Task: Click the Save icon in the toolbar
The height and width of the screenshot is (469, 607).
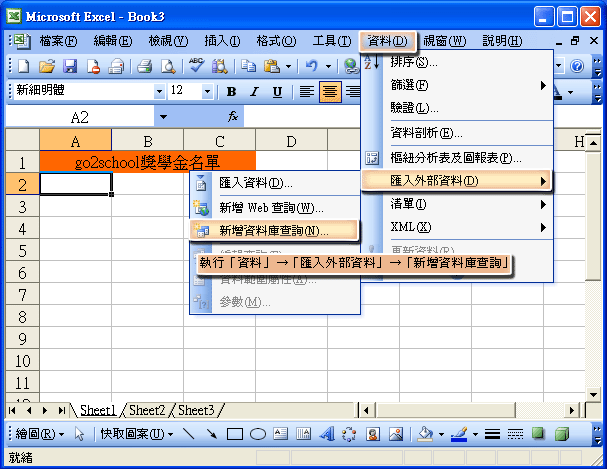Action: [x=70, y=66]
